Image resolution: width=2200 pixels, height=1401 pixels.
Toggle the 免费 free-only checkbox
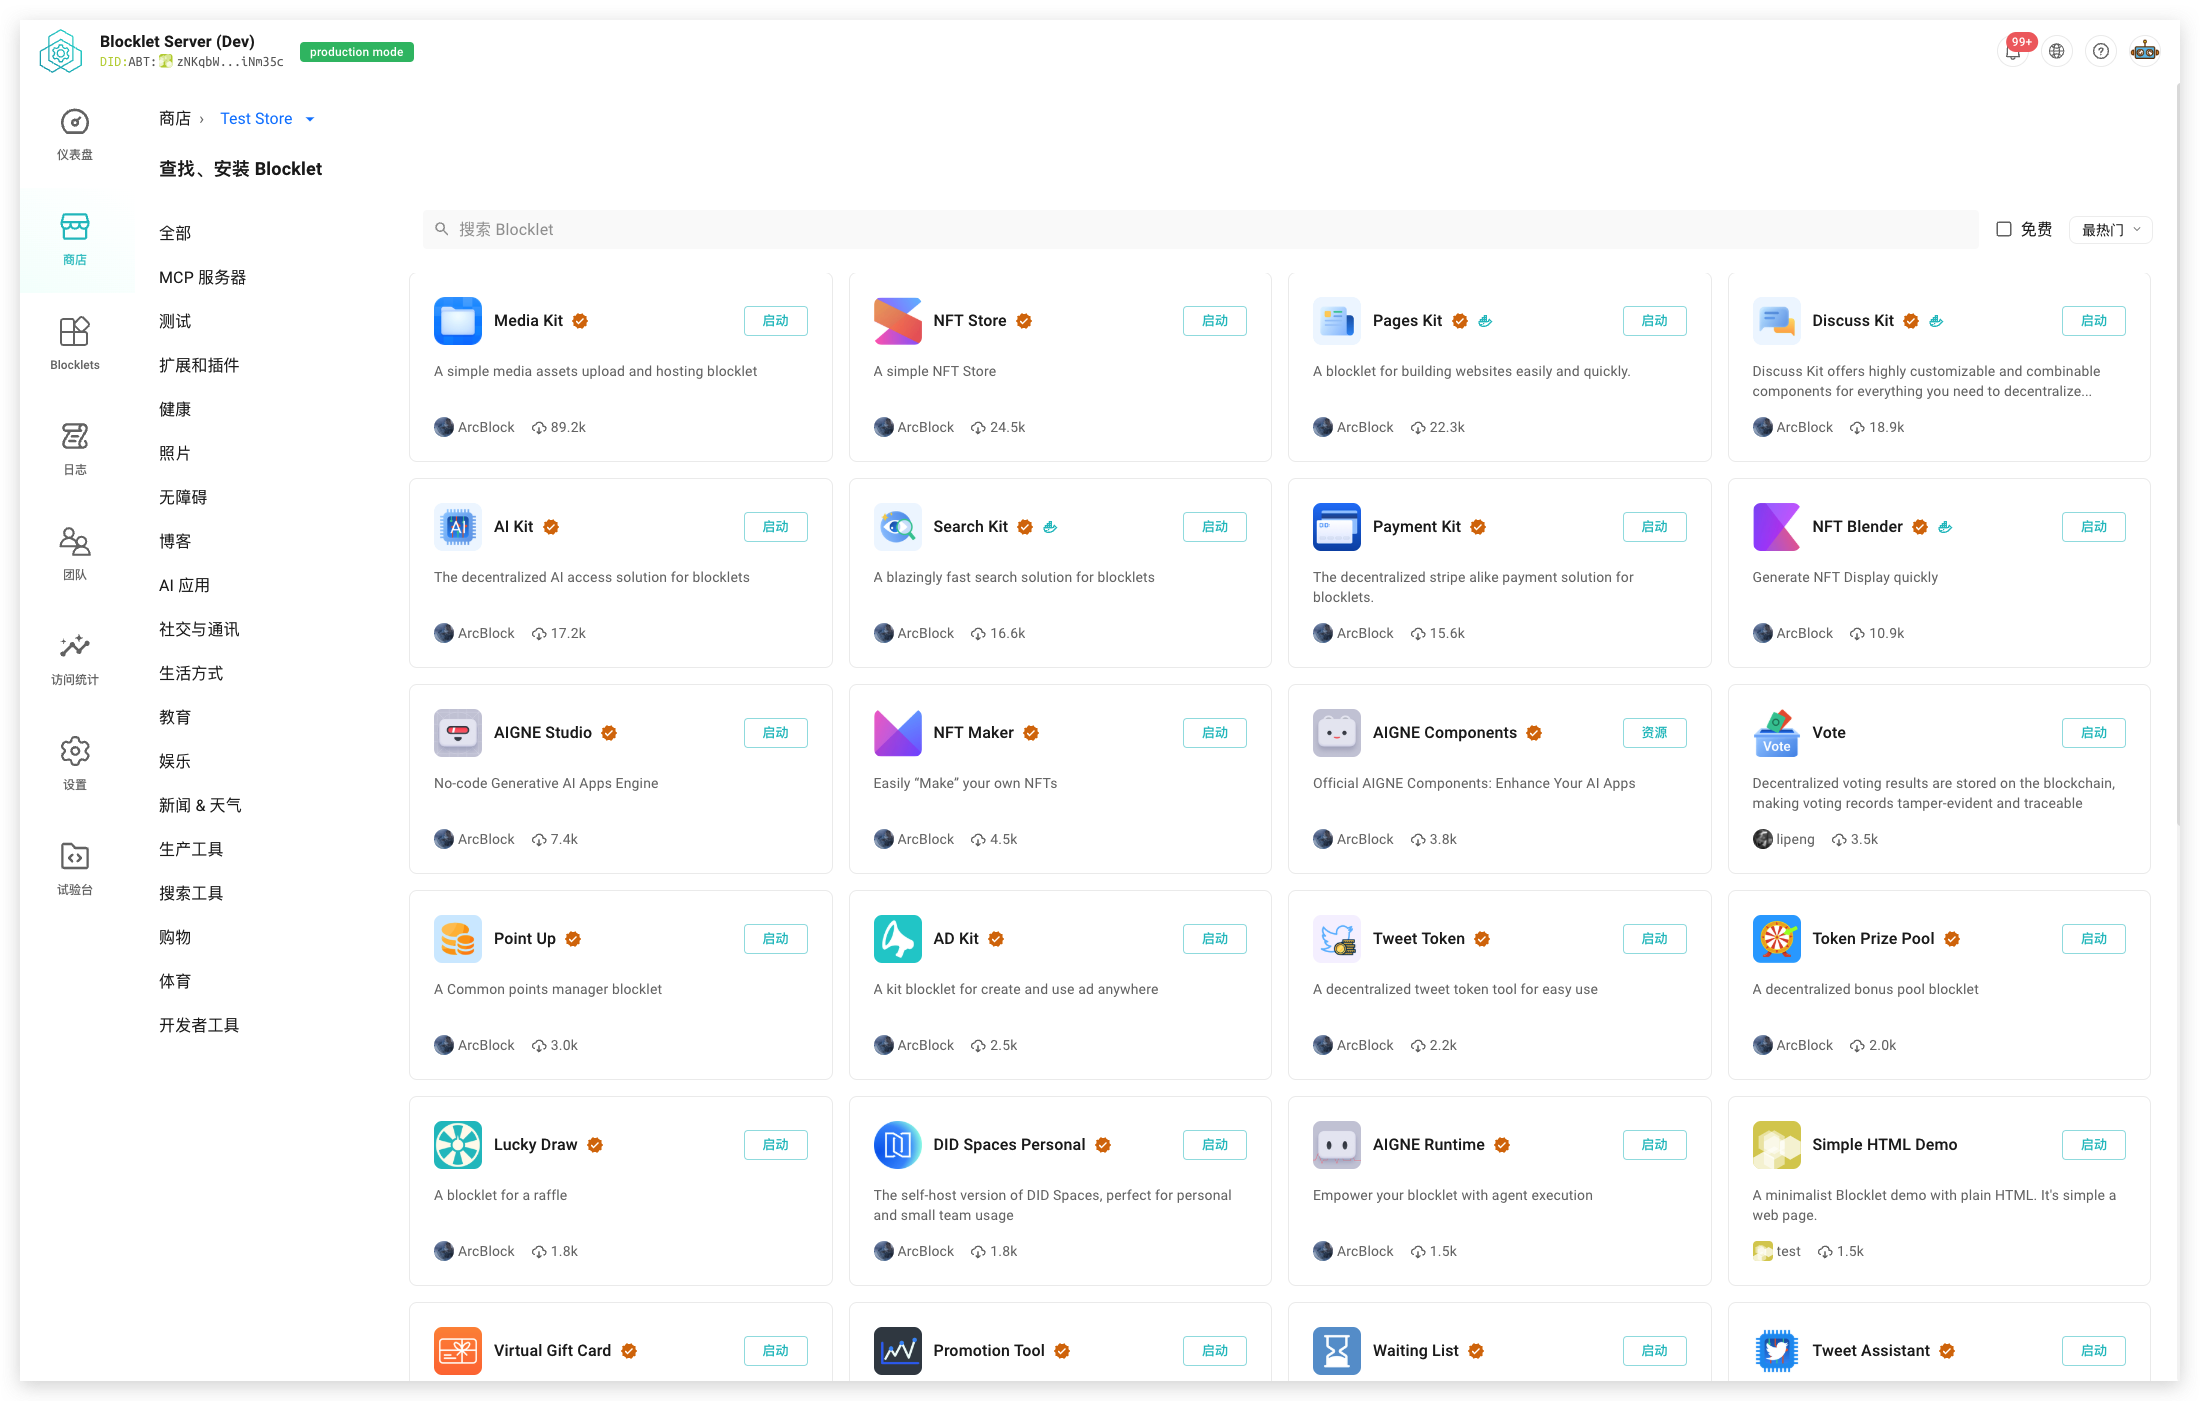click(2004, 229)
